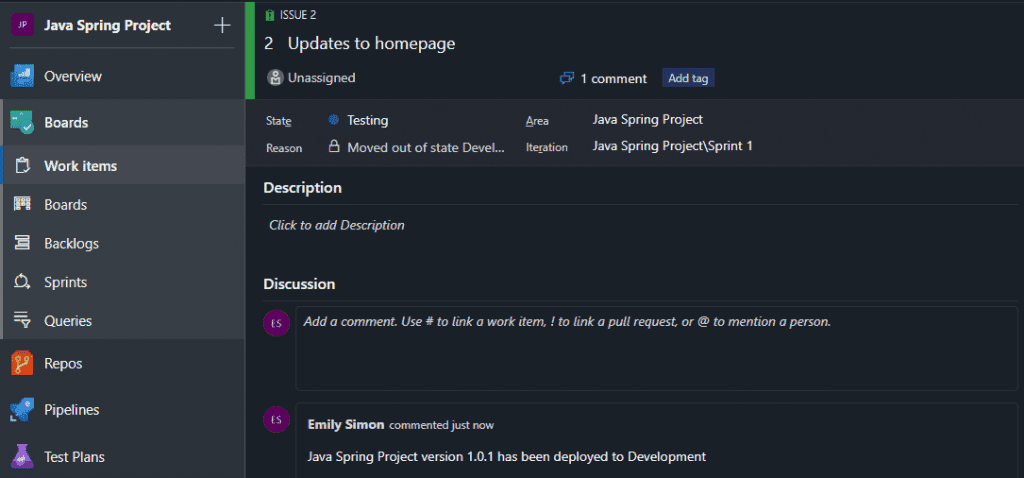Viewport: 1024px width, 478px height.
Task: Assign the issue via Unassigned field
Action: (320, 78)
